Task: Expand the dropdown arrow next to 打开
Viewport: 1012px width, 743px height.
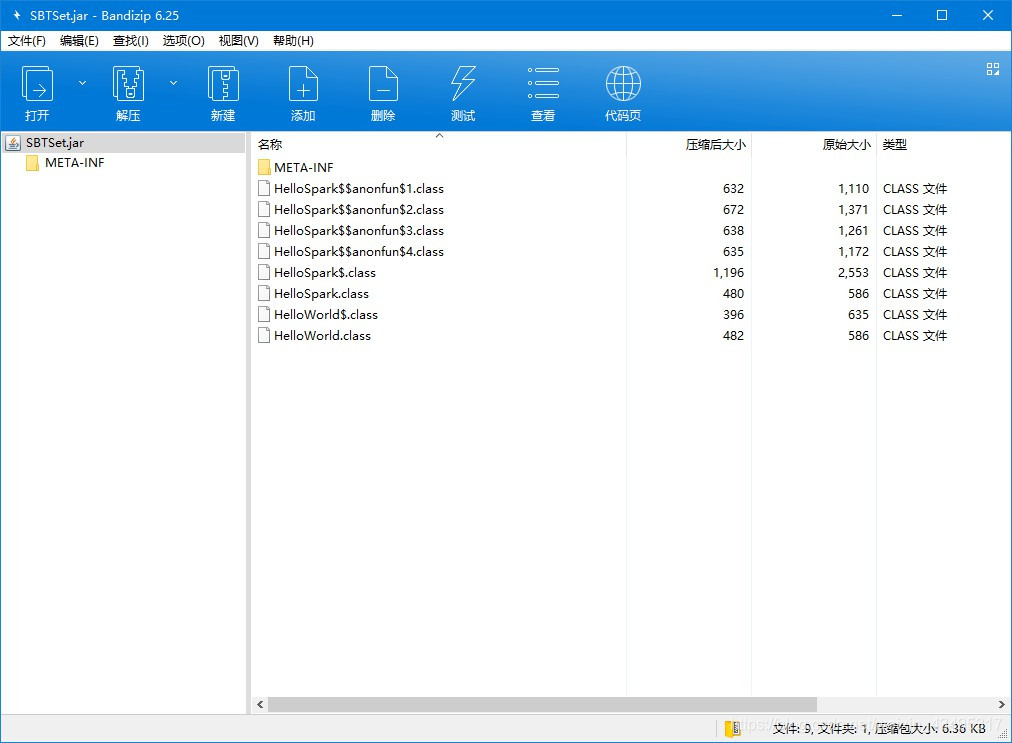Action: coord(82,83)
